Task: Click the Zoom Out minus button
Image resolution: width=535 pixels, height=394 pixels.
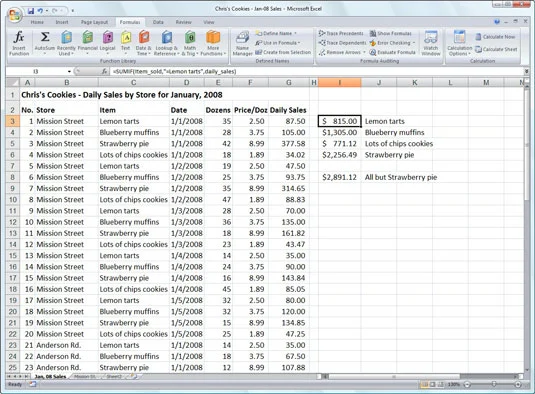Action: point(468,384)
